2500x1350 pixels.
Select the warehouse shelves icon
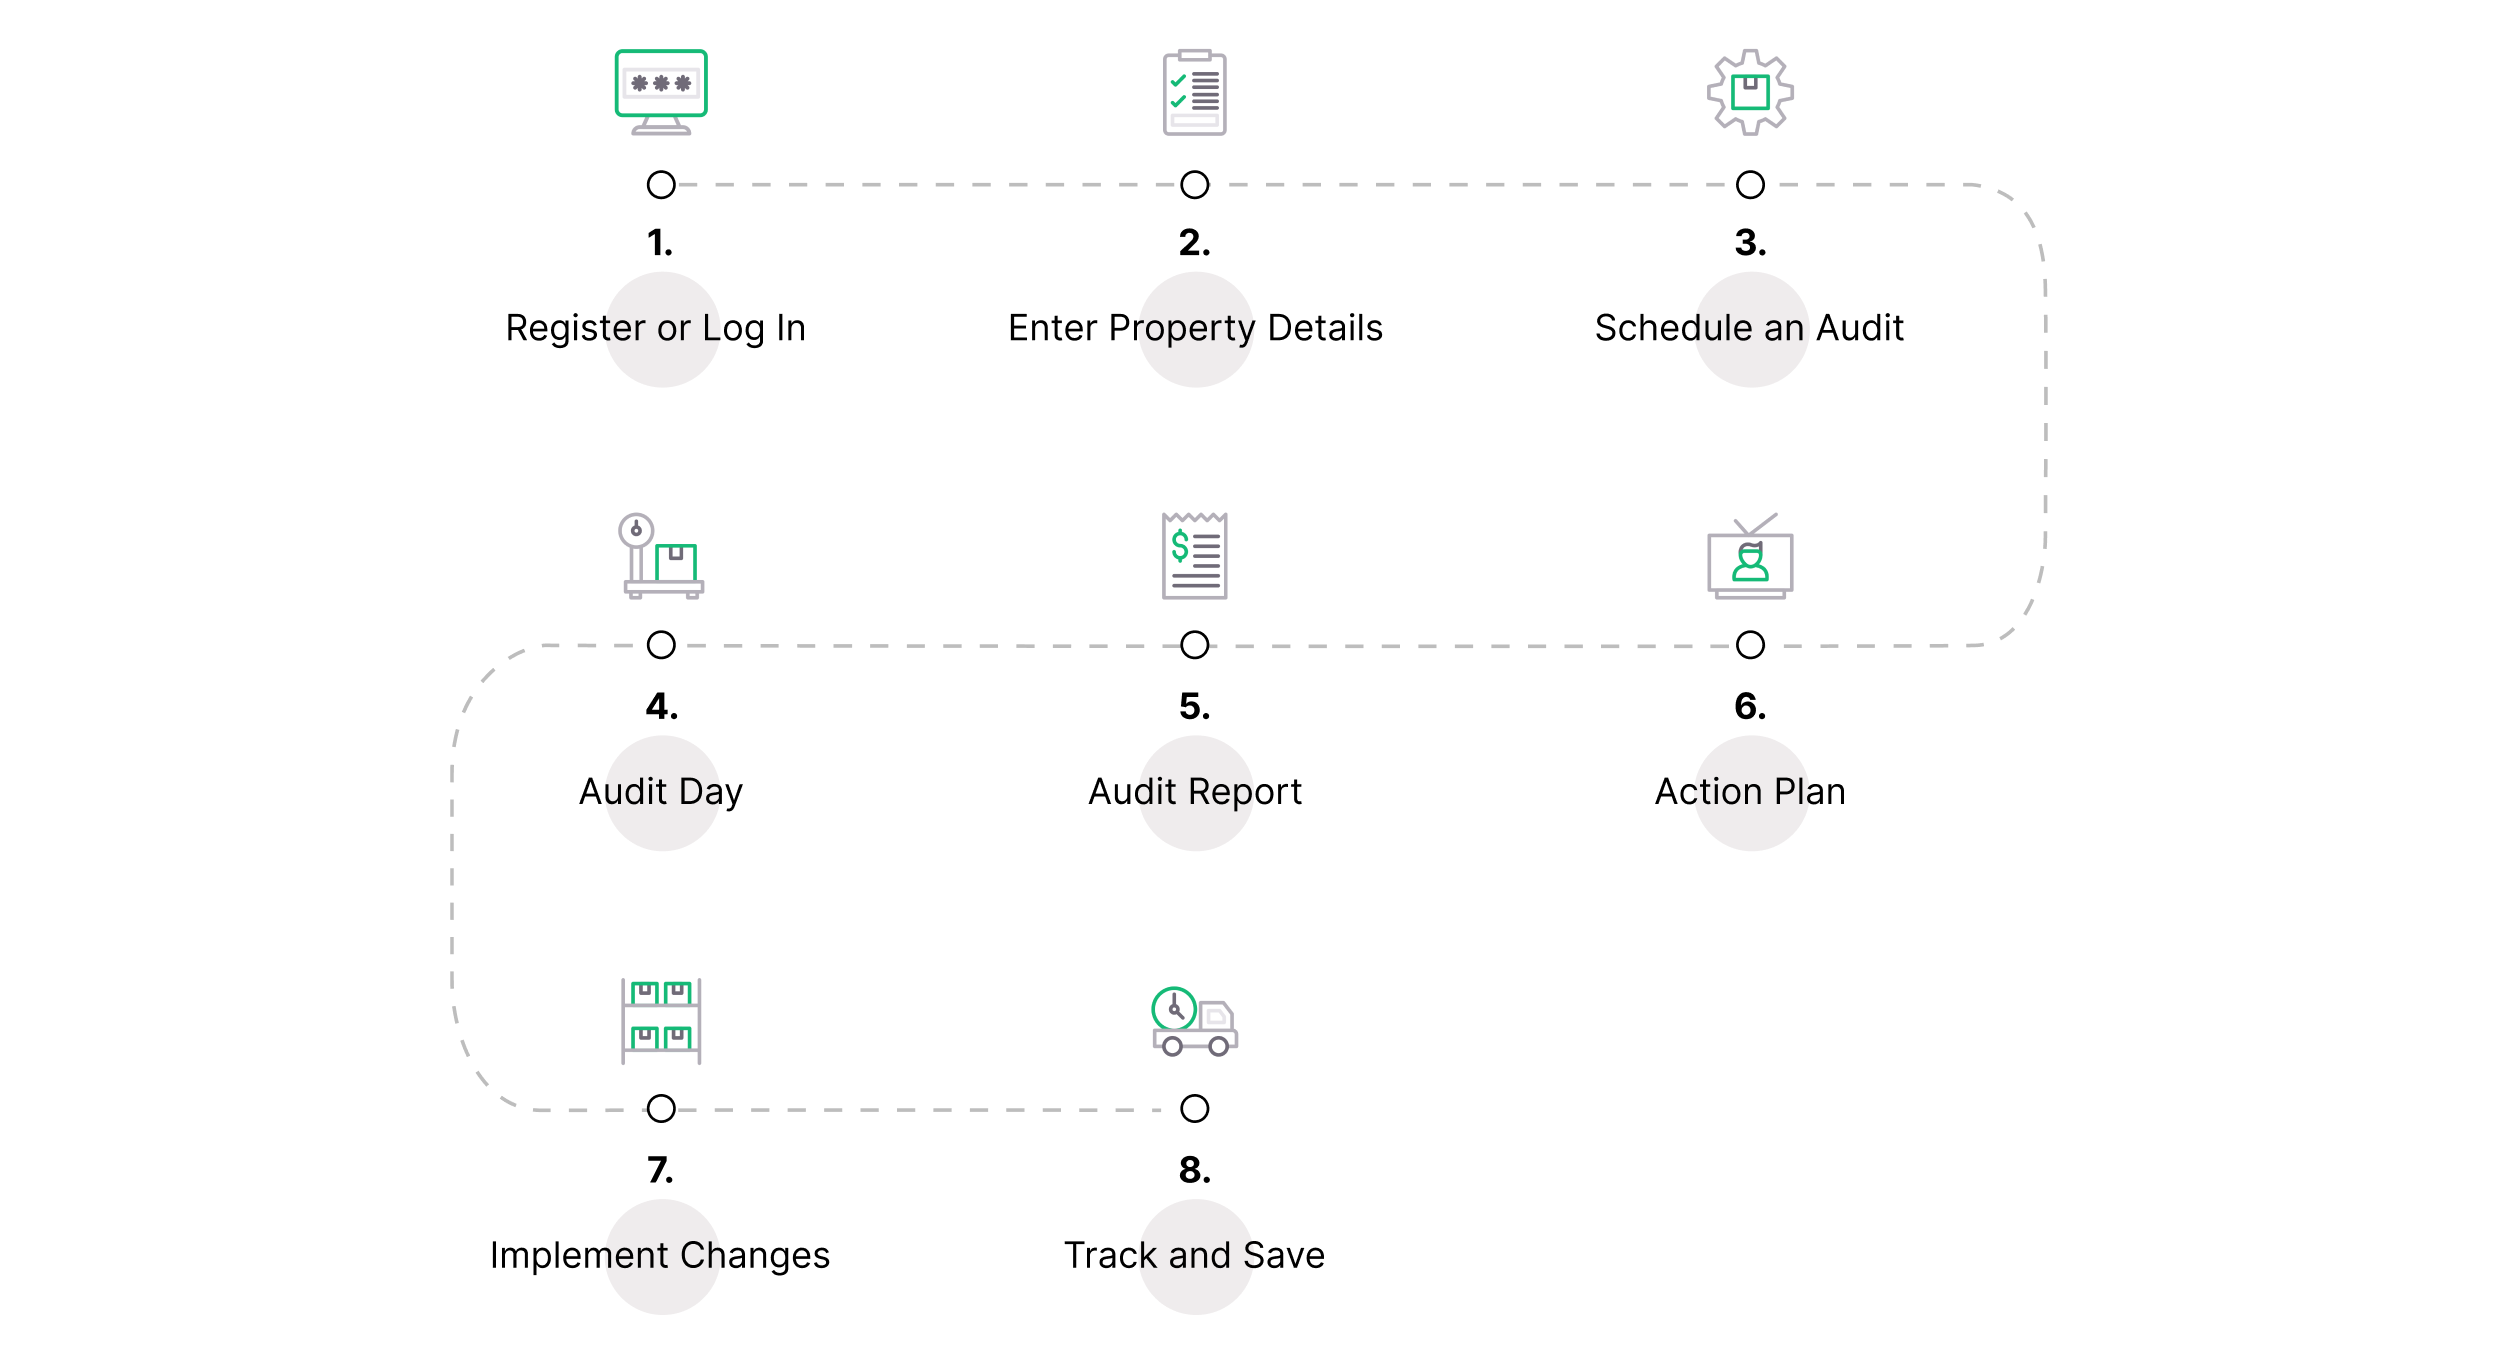(x=661, y=1021)
